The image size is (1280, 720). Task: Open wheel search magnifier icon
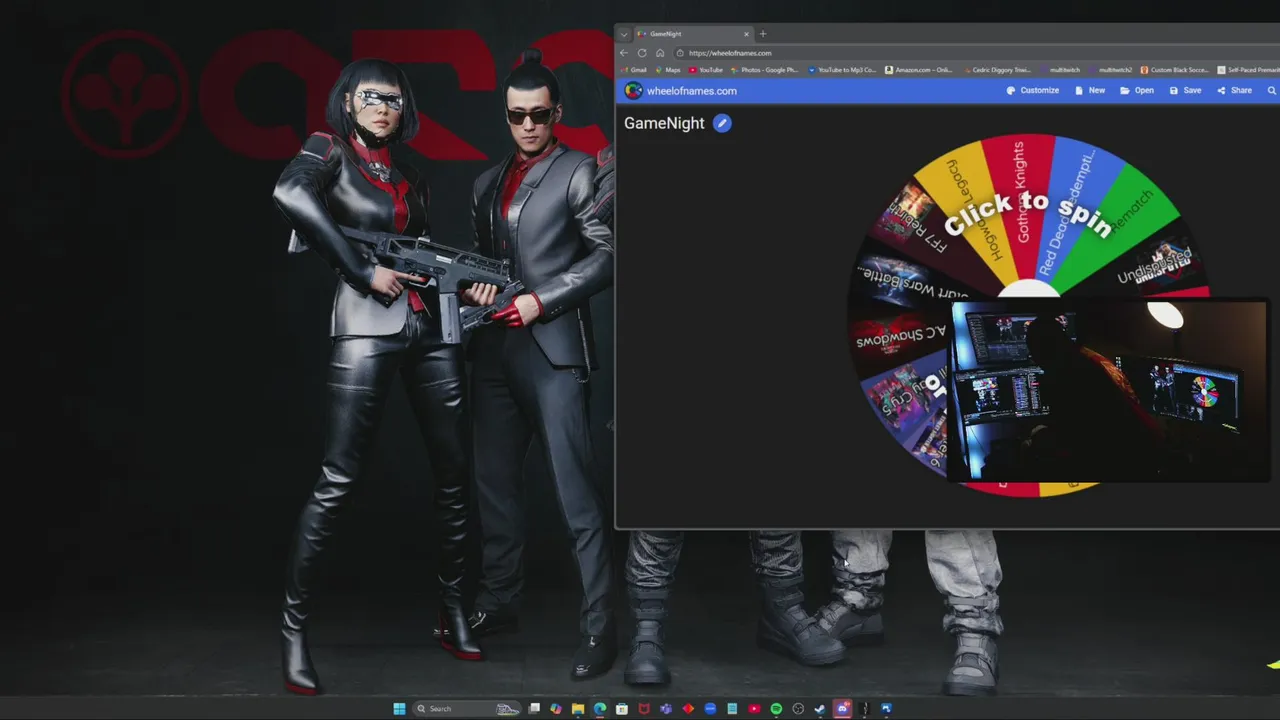click(x=1272, y=91)
